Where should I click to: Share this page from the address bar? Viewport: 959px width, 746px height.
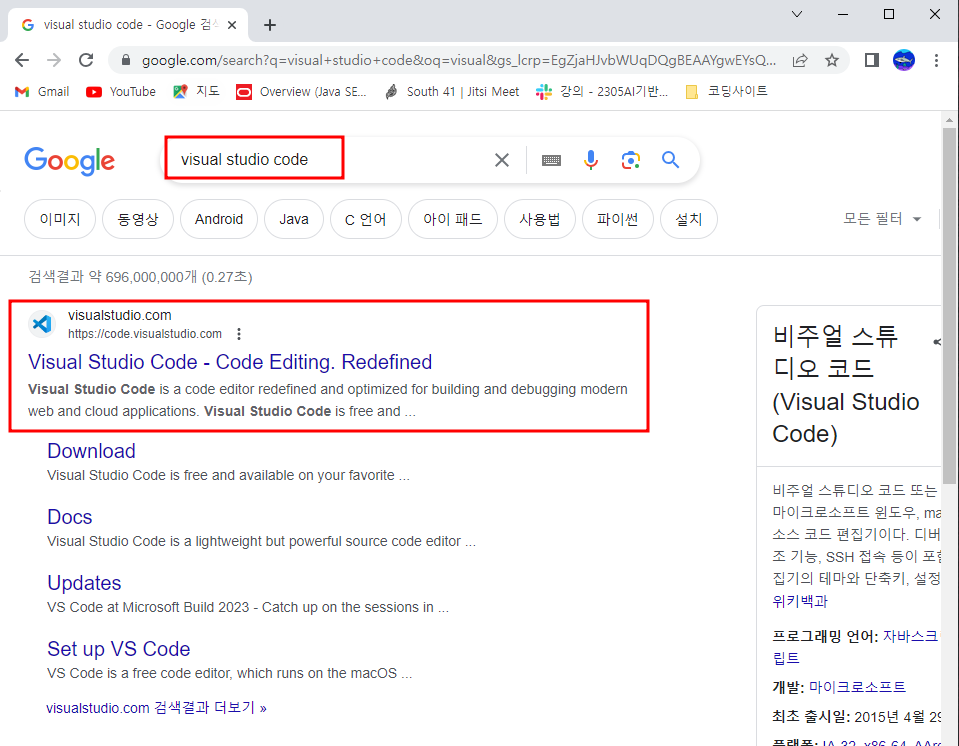coord(800,60)
